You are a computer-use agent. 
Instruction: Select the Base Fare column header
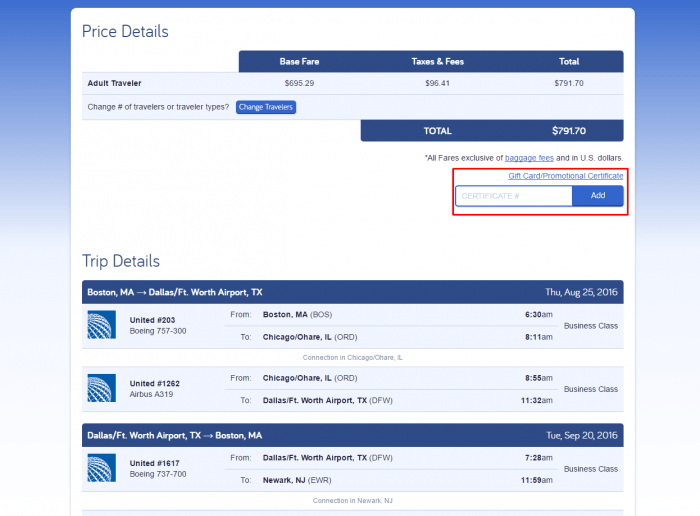pos(300,62)
